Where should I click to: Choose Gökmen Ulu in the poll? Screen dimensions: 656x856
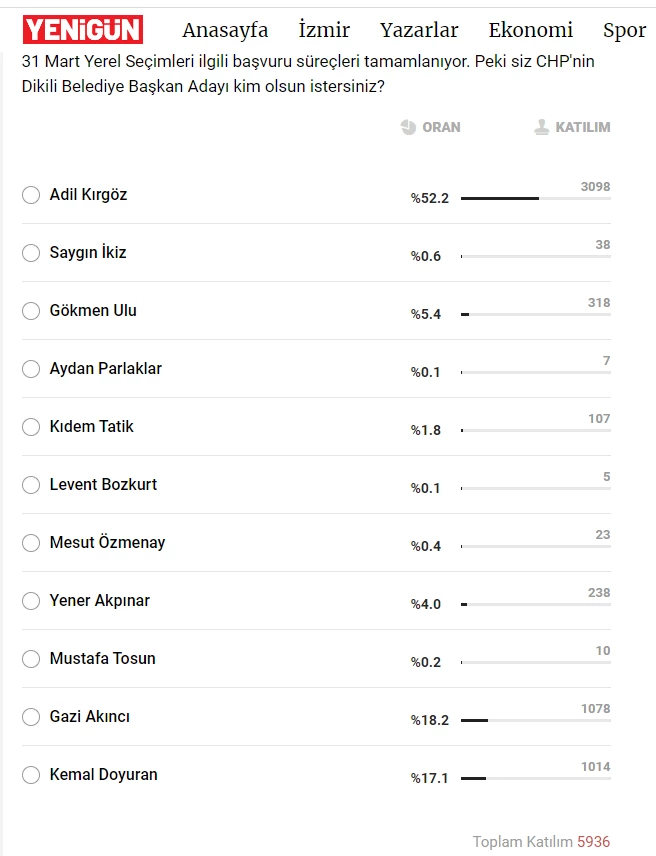click(31, 311)
